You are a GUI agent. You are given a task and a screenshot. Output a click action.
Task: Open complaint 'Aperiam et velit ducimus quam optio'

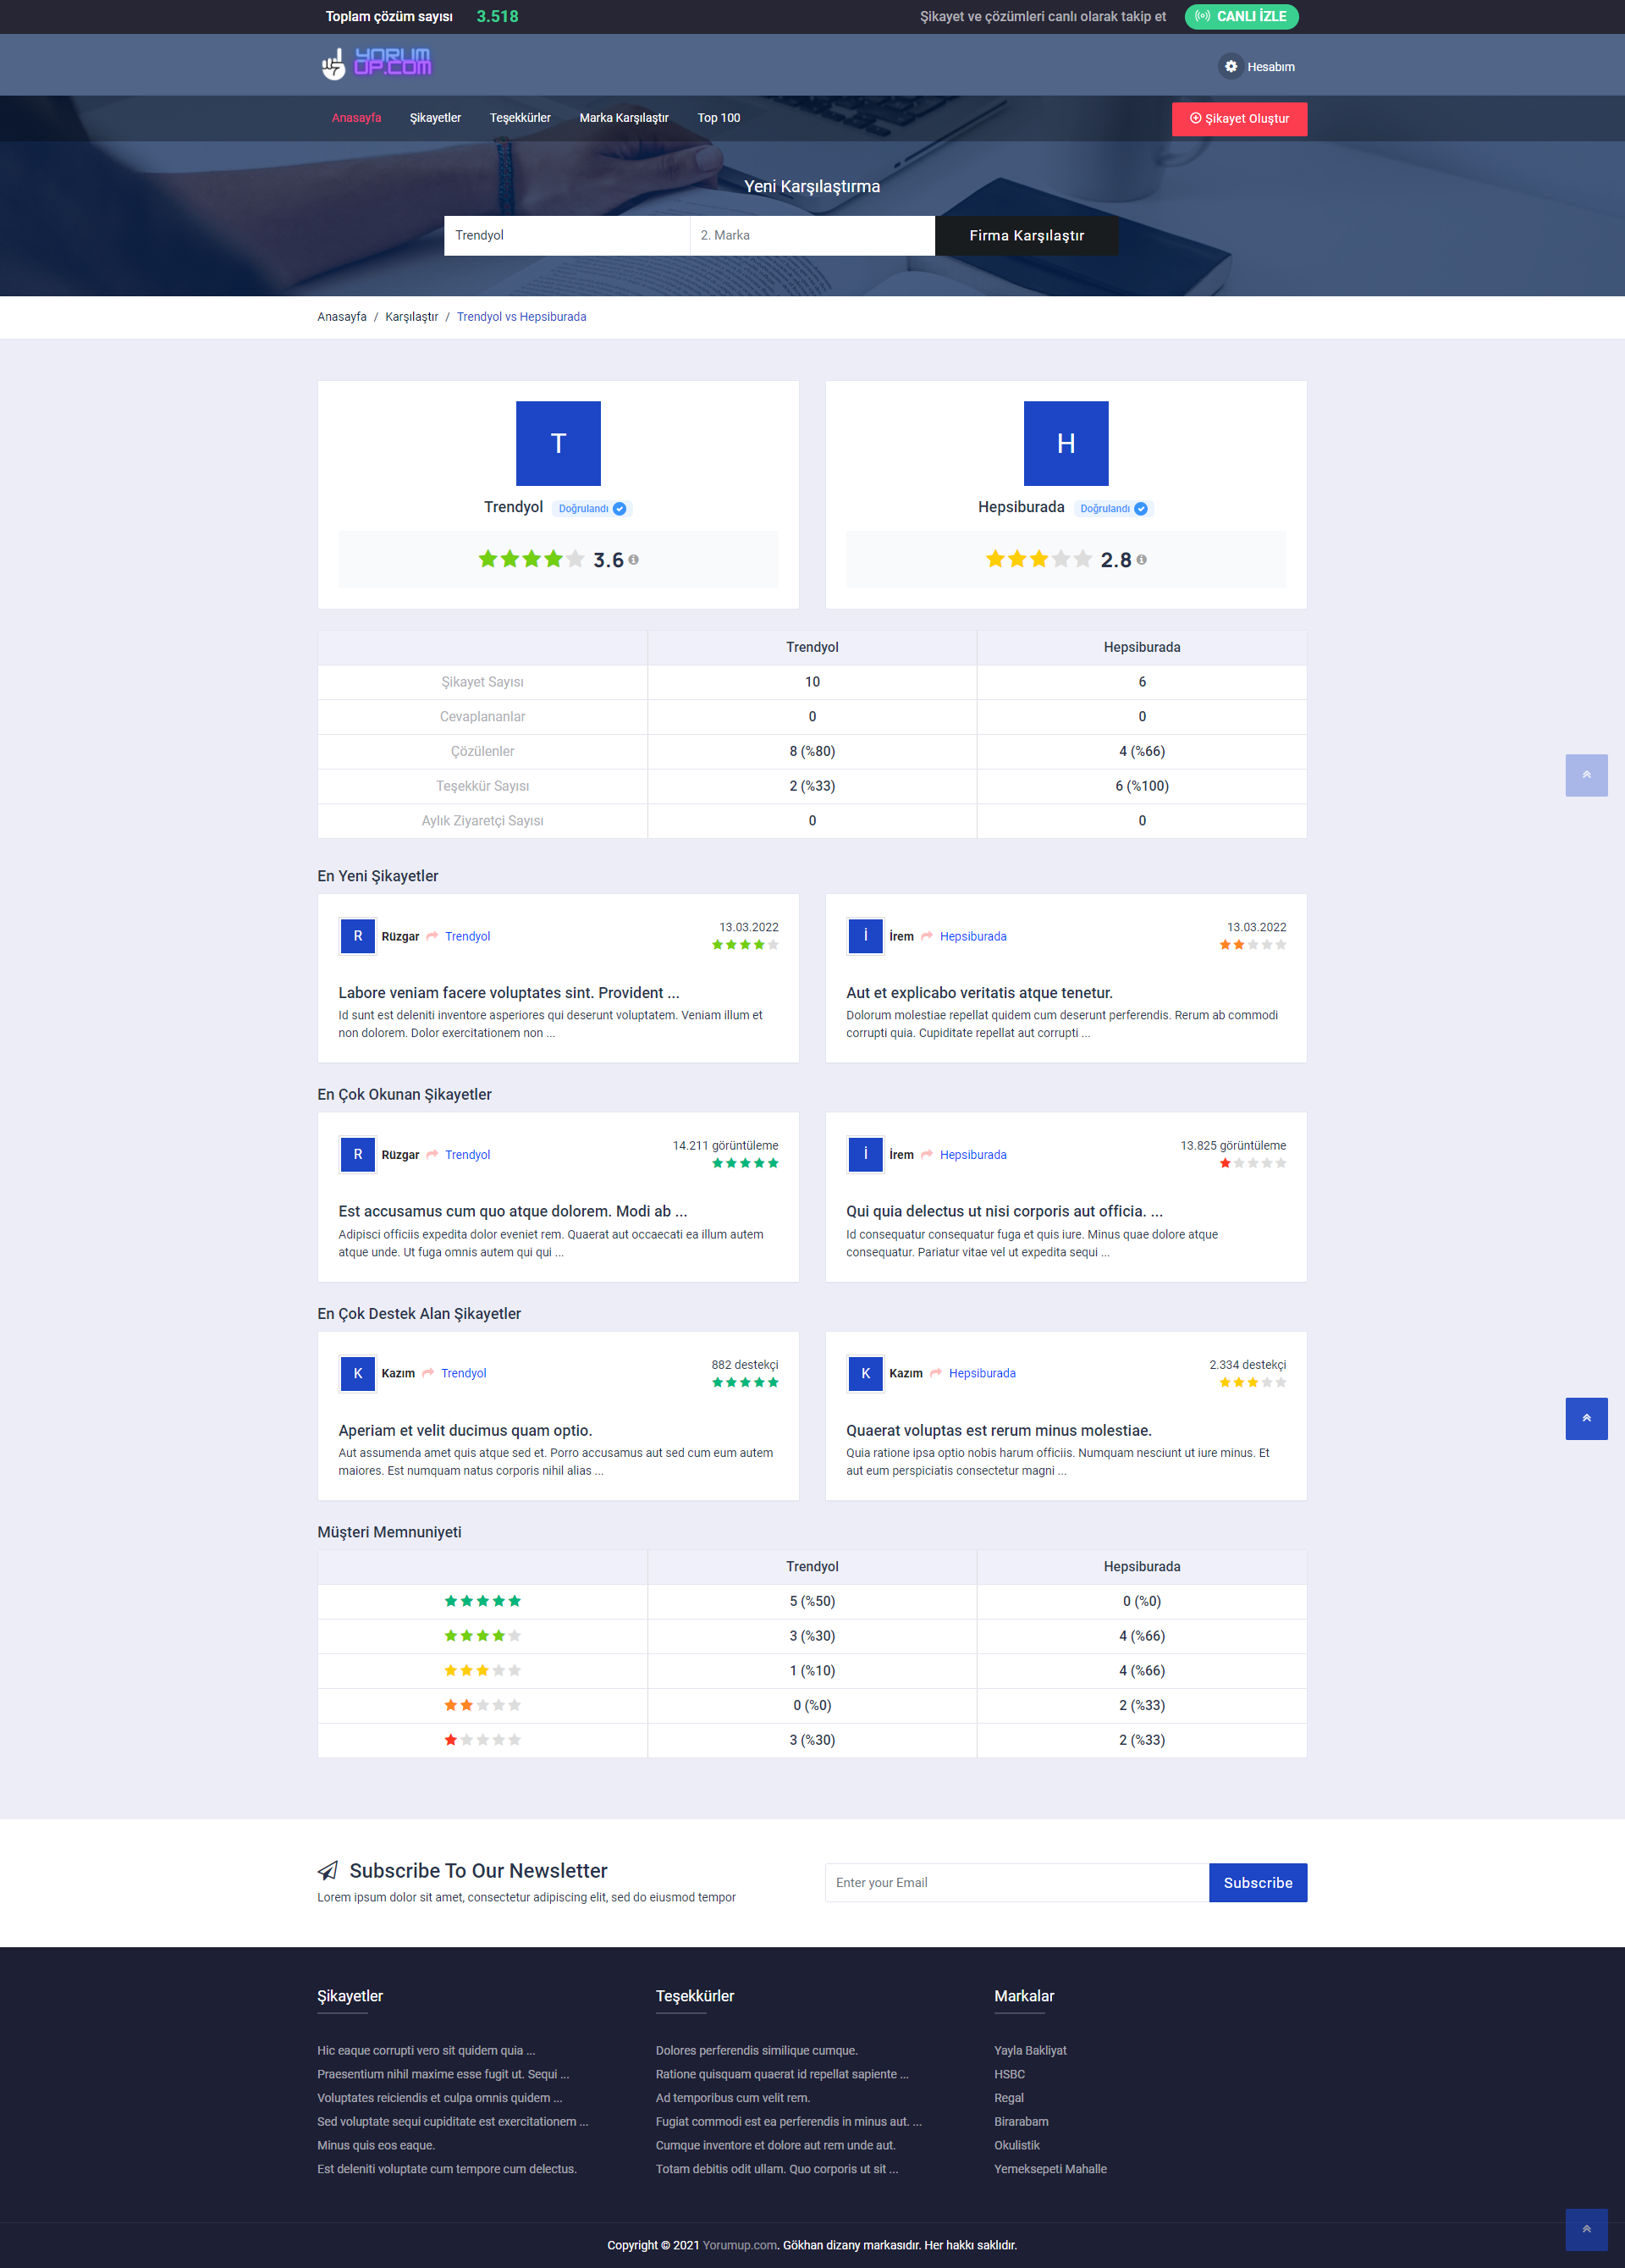(465, 1431)
